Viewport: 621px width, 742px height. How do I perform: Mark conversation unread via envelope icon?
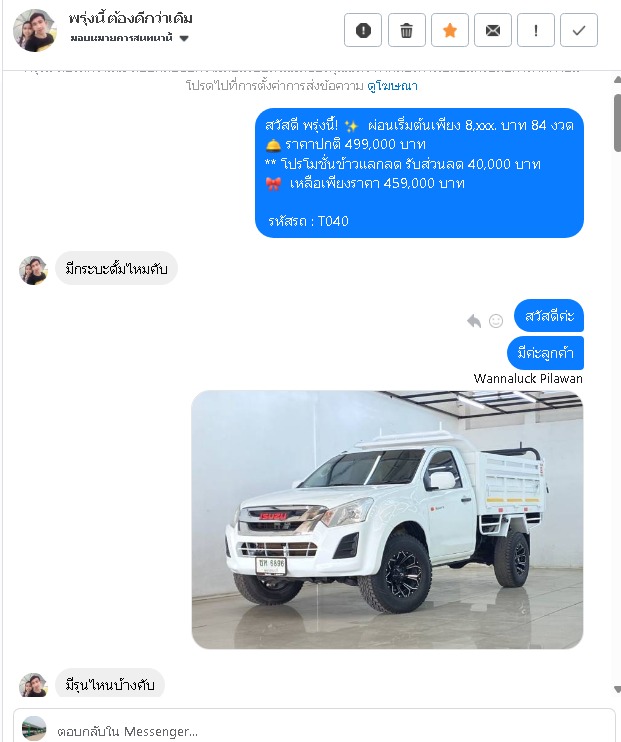[493, 30]
